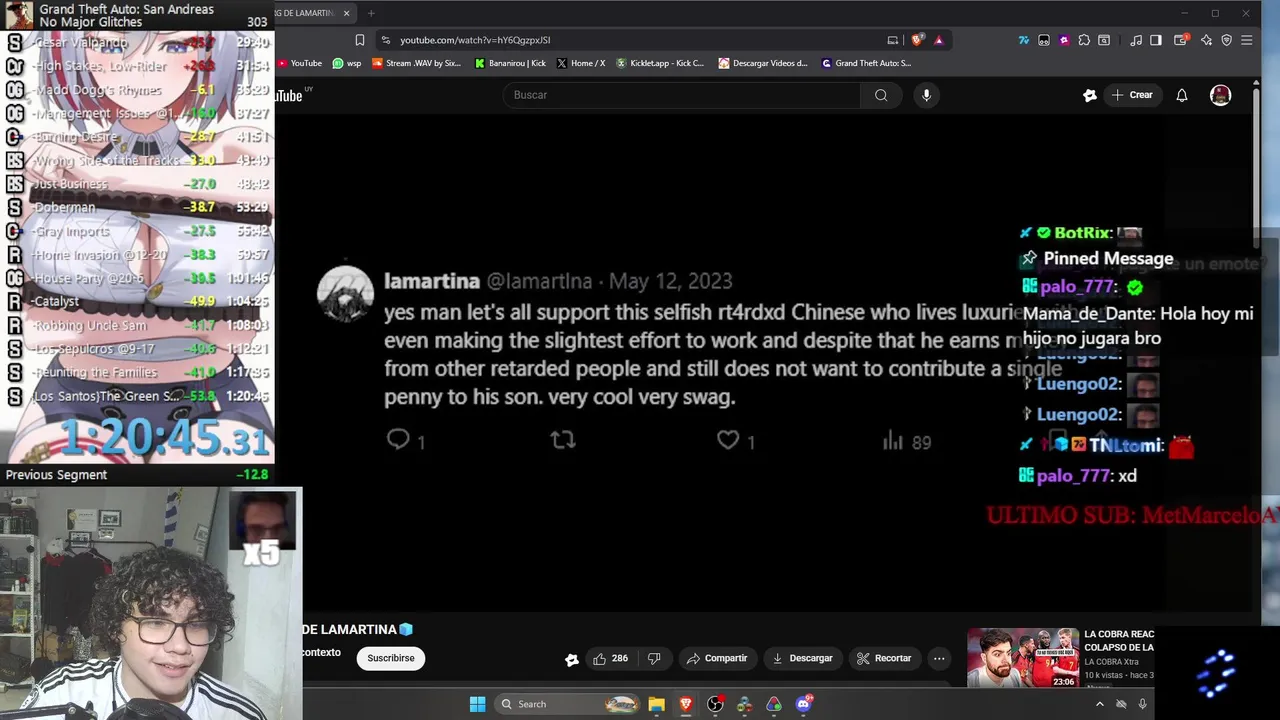
Task: Click the cast screen icon in the address bar
Action: point(893,40)
